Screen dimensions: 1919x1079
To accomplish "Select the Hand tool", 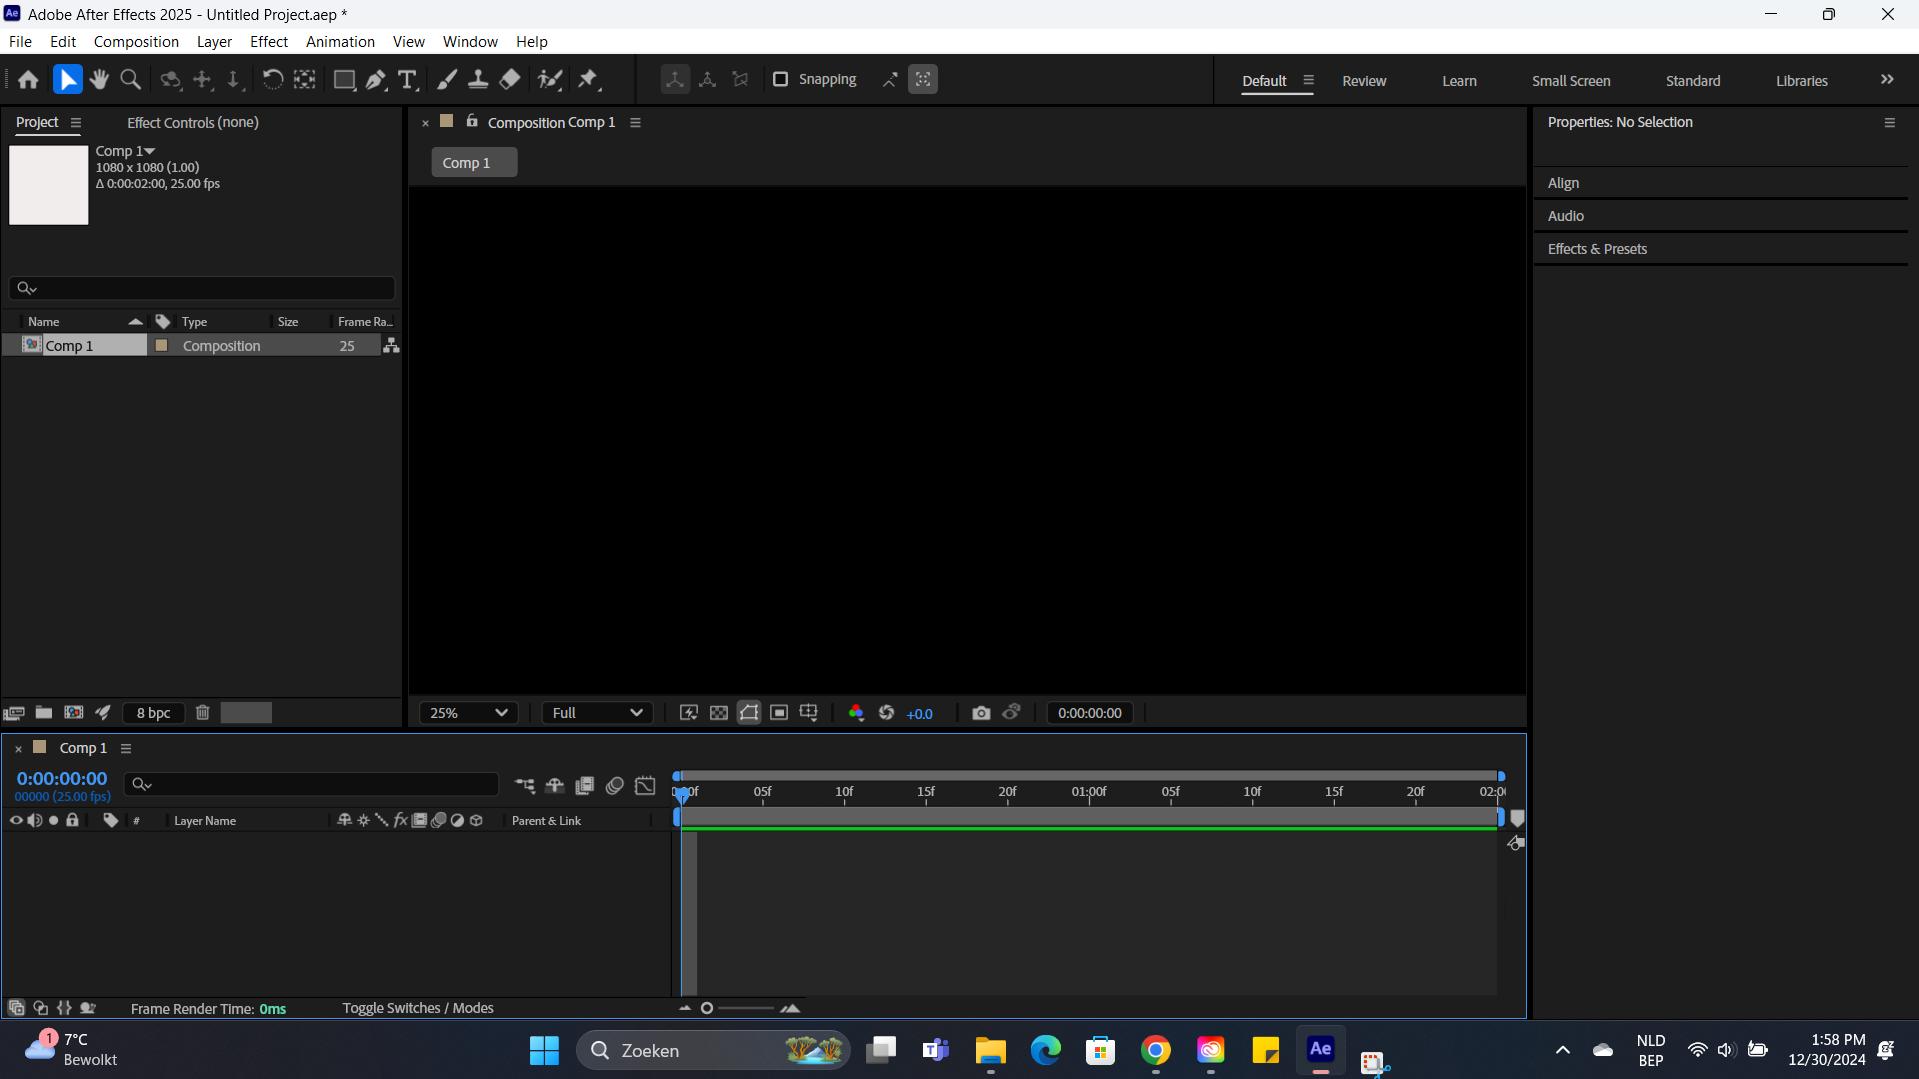I will click(98, 79).
